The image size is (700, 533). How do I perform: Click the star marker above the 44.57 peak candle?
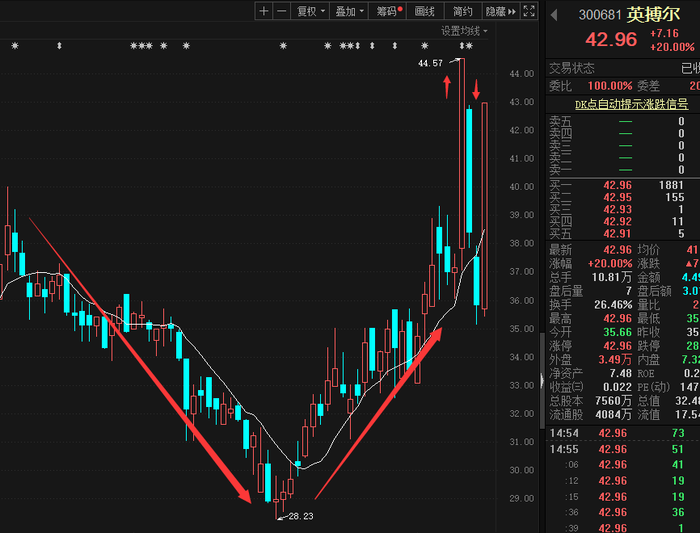coord(469,46)
